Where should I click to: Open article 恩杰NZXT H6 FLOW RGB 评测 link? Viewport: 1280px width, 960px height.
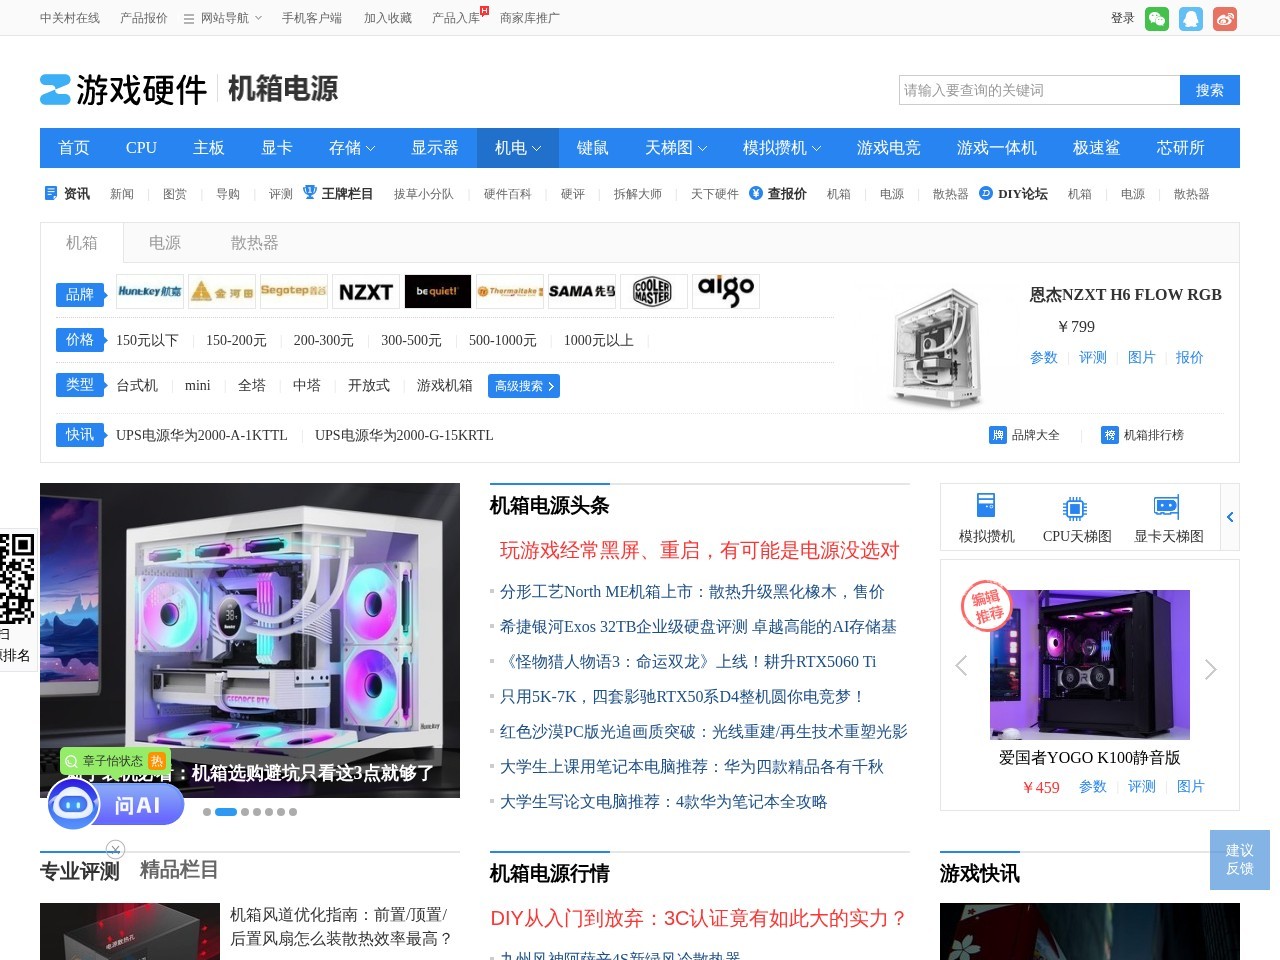tap(1093, 357)
